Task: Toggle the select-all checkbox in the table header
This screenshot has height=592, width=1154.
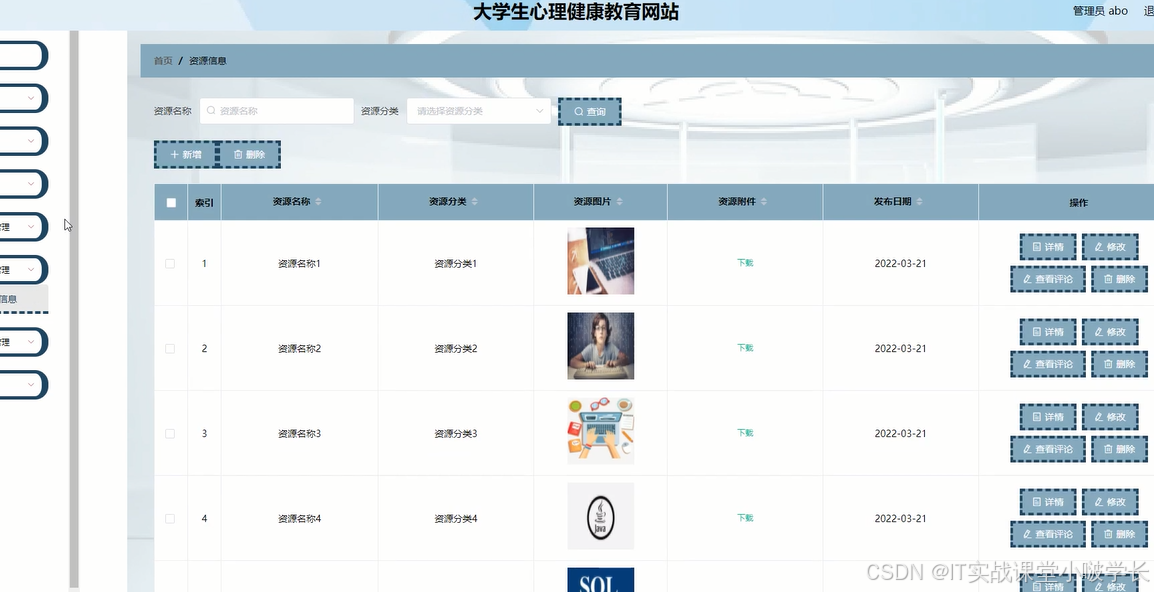Action: click(x=171, y=202)
